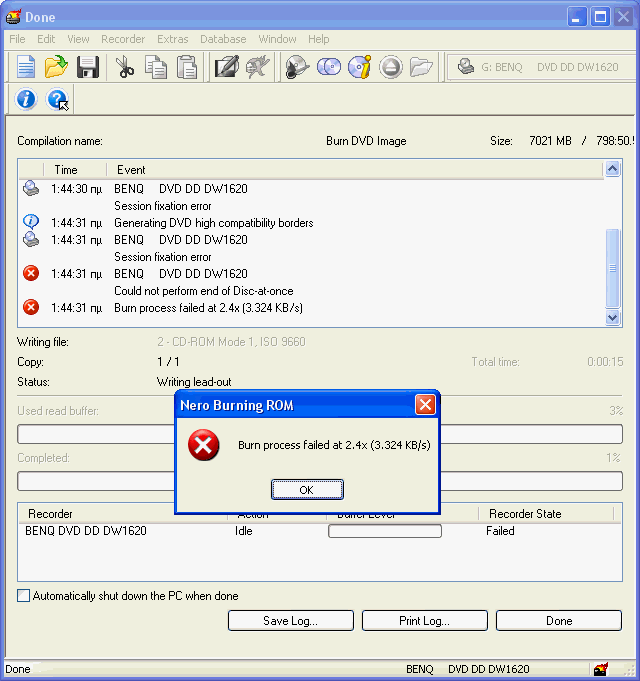Click event log scroll up arrow
This screenshot has width=640, height=681.
(x=613, y=170)
